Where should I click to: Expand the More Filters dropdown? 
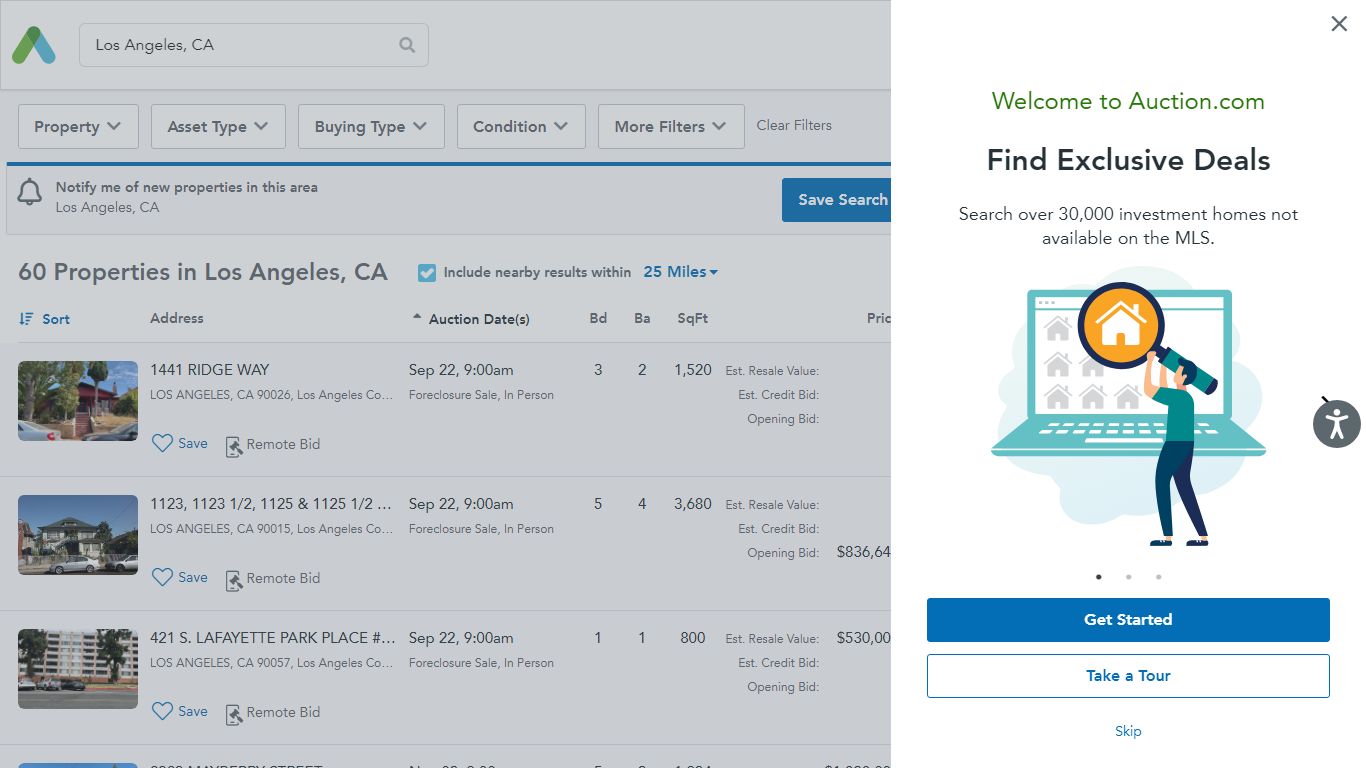(671, 127)
